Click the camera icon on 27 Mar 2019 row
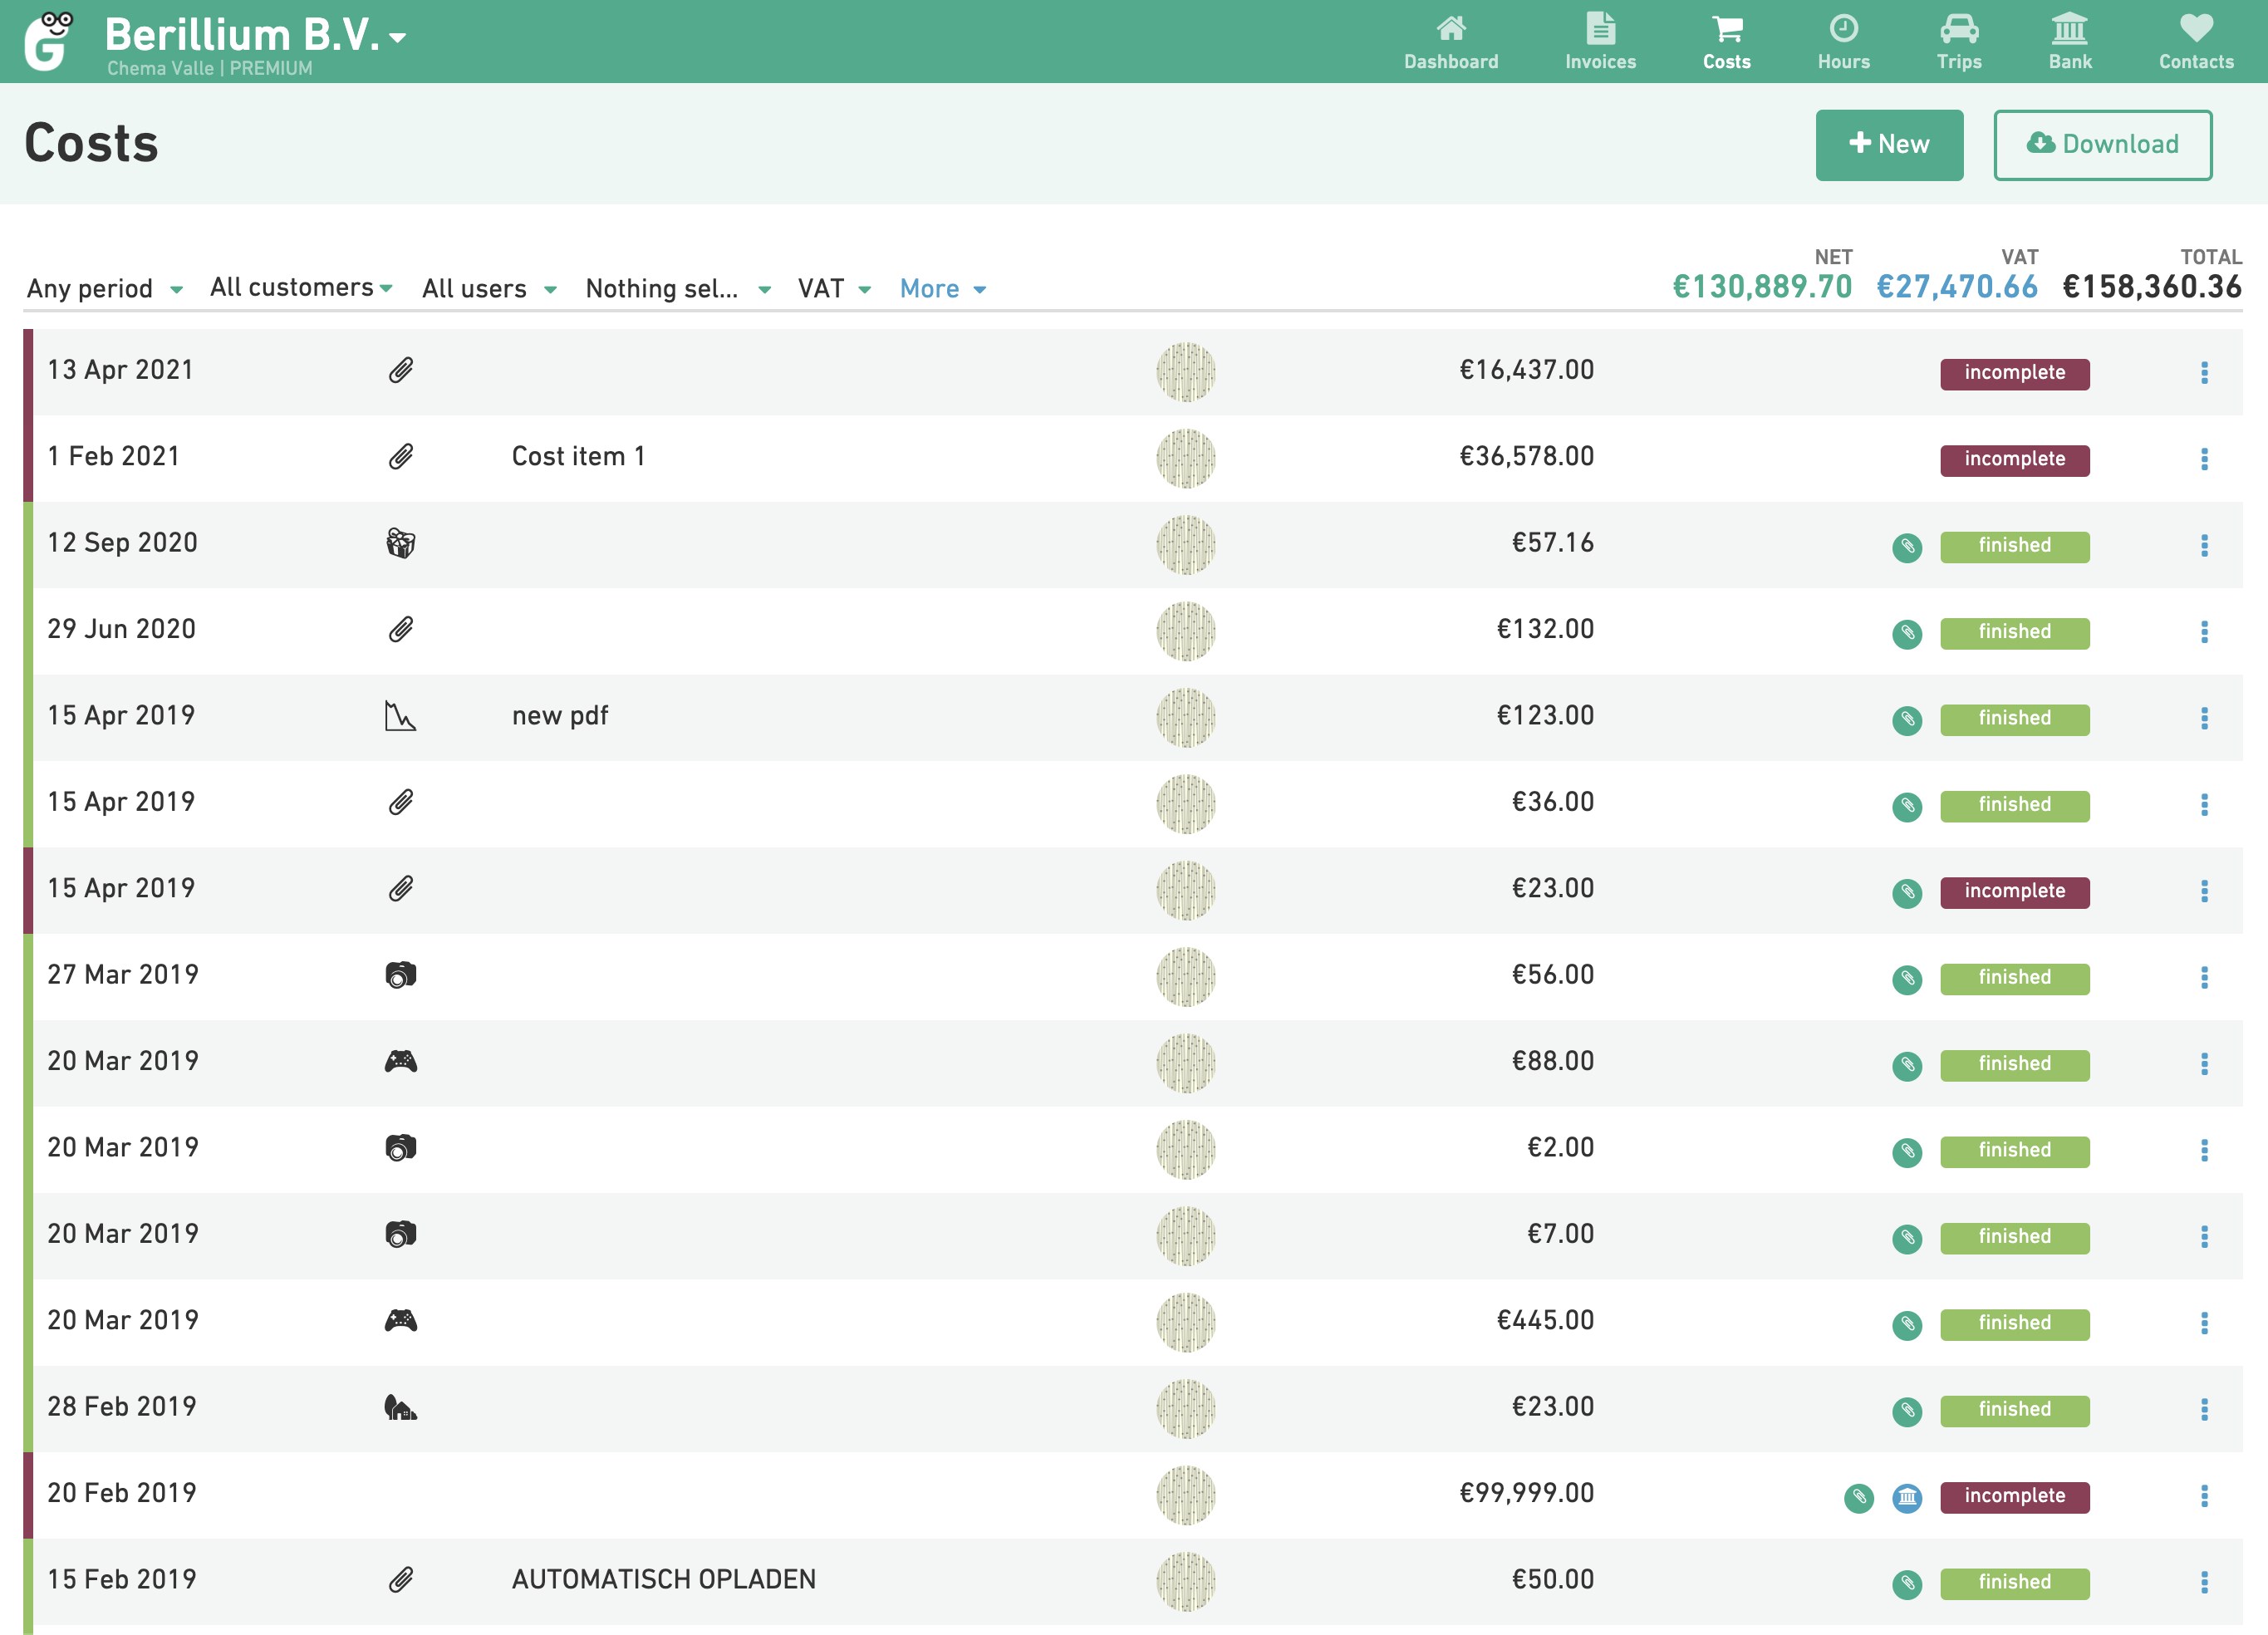 (x=400, y=975)
